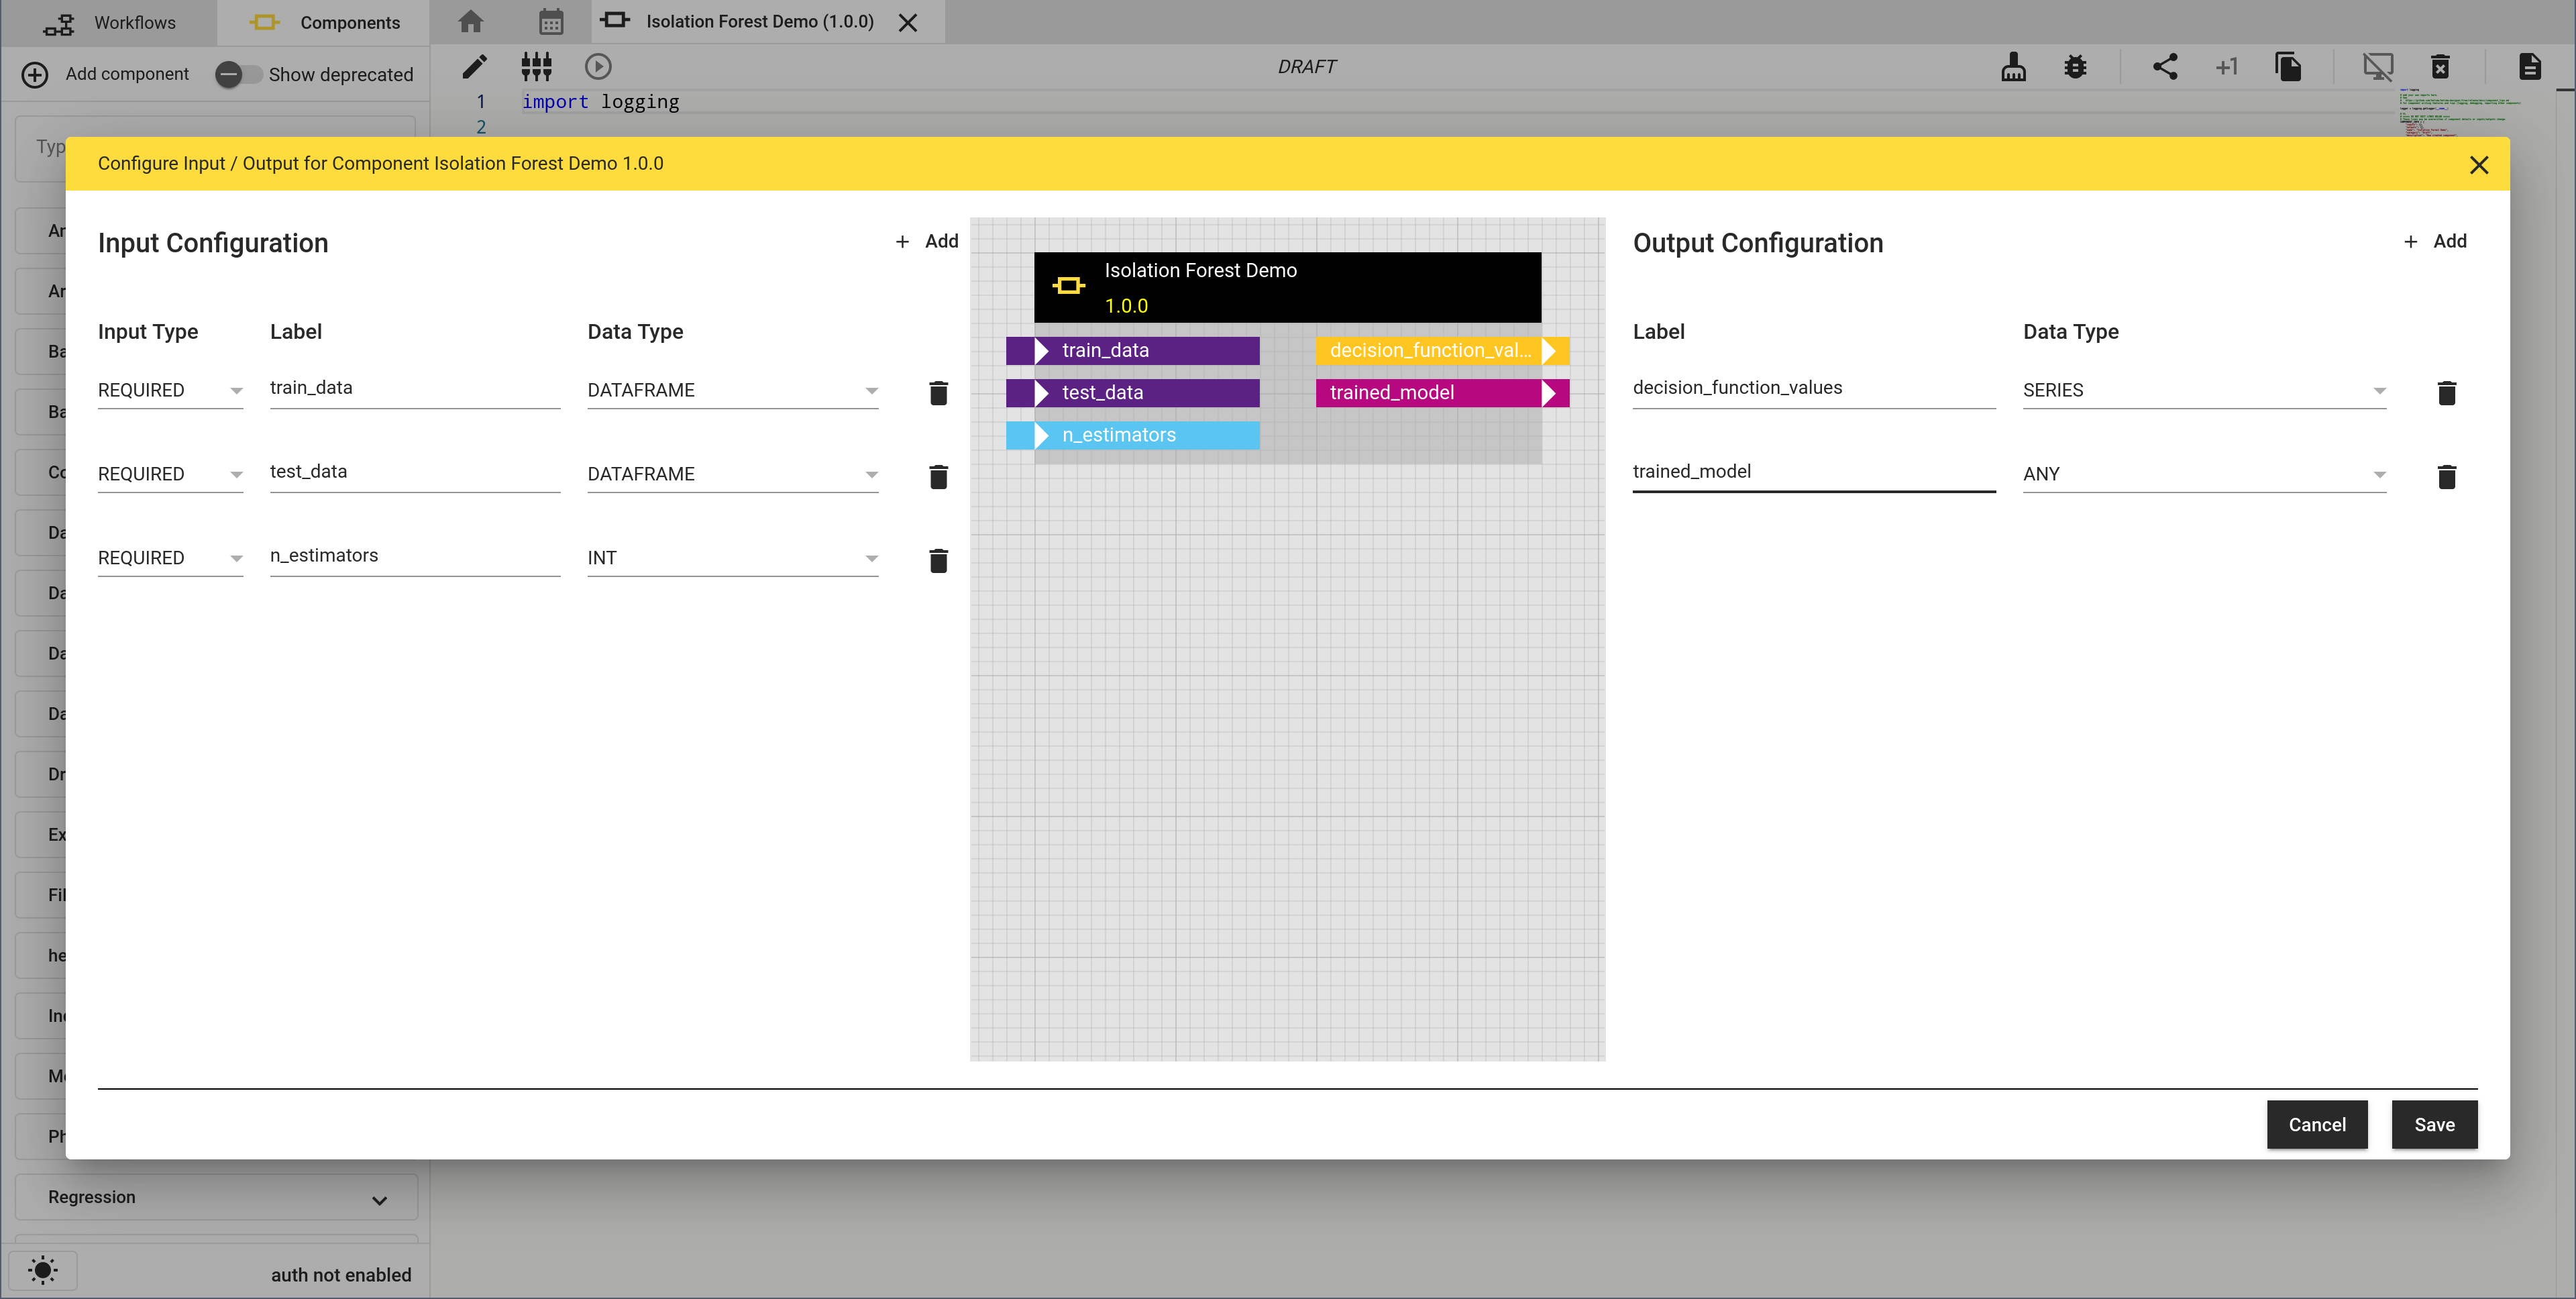Click the deprecate screen-off icon

click(2377, 67)
